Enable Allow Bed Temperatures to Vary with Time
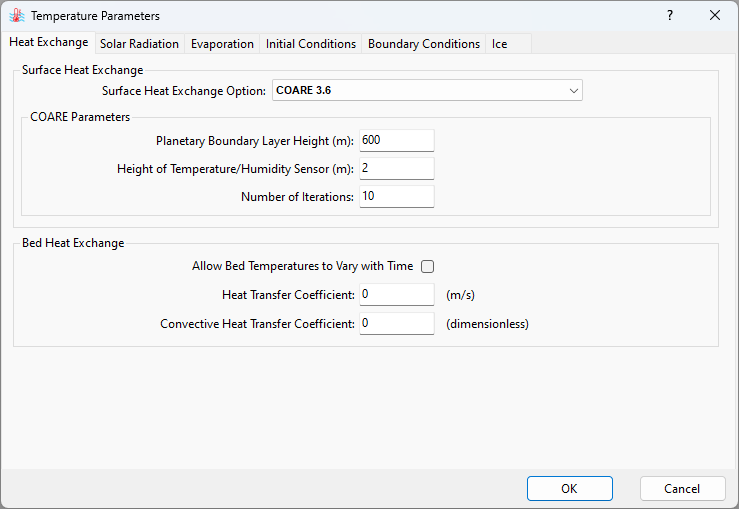The image size is (739, 509). tap(427, 267)
